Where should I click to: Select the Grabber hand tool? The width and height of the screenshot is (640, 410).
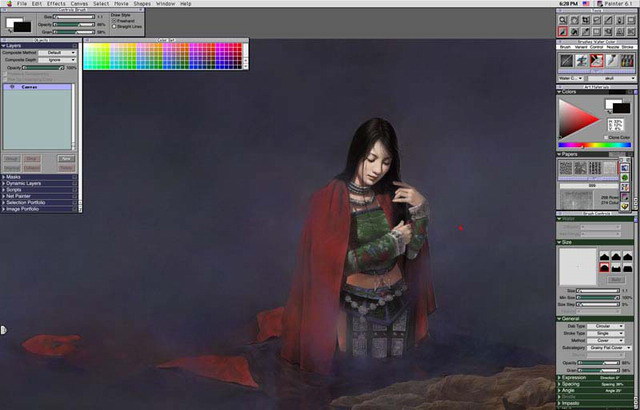(574, 20)
